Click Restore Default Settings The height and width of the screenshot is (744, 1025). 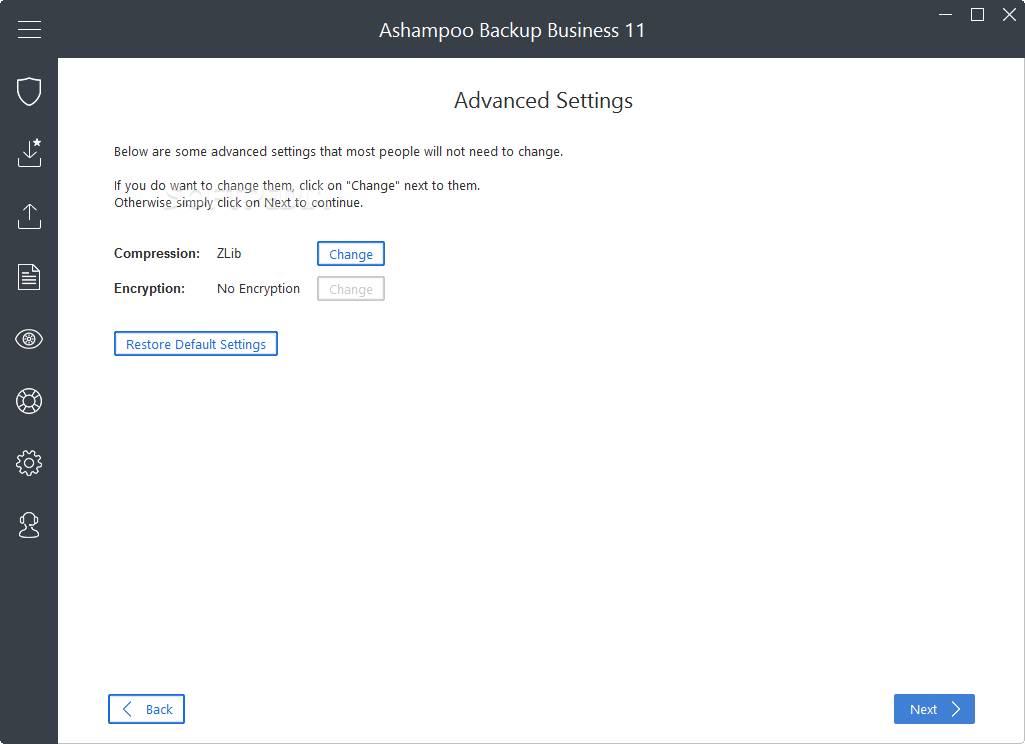point(195,344)
